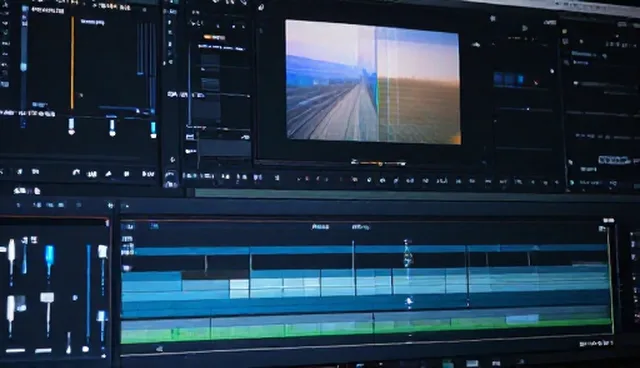Click the orange-filled scrubber under the preview monitor
640x368 pixels.
[378, 163]
